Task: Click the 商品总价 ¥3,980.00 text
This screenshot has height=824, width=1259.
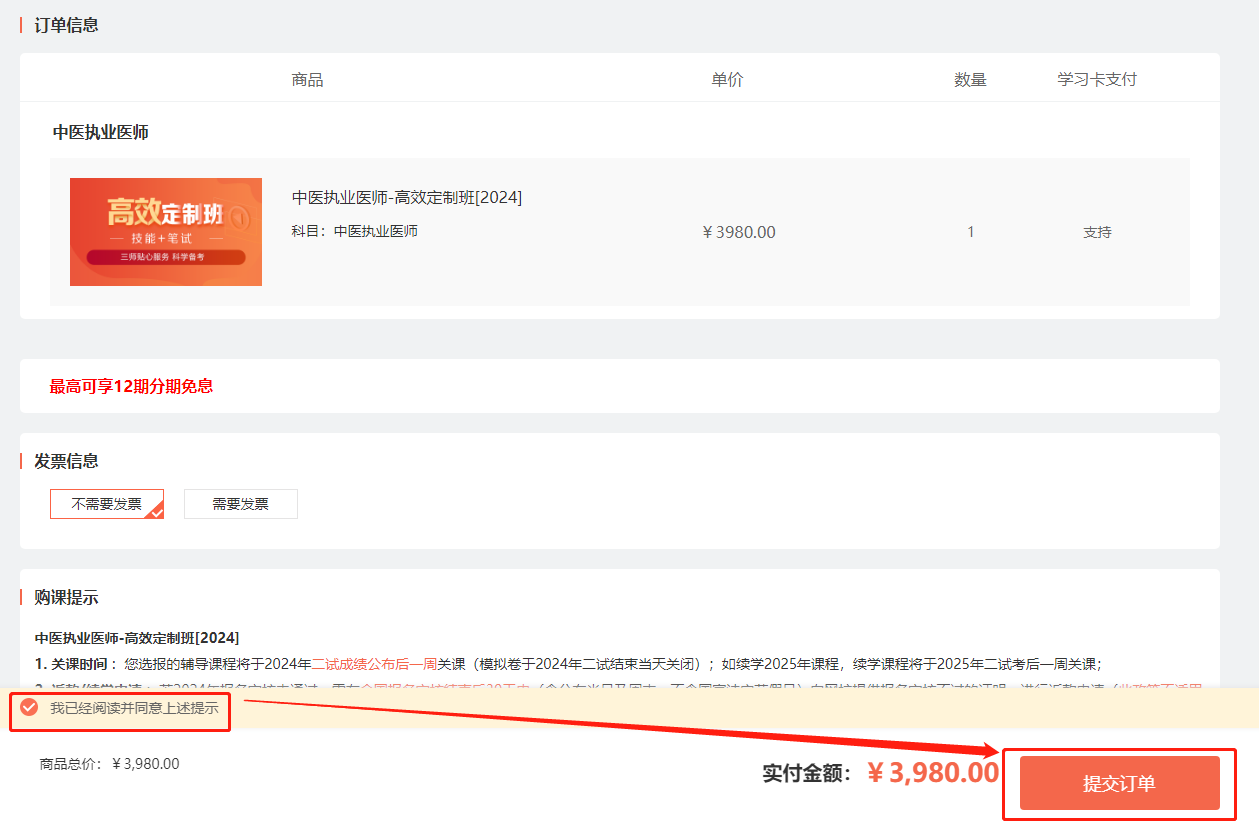Action: point(110,764)
